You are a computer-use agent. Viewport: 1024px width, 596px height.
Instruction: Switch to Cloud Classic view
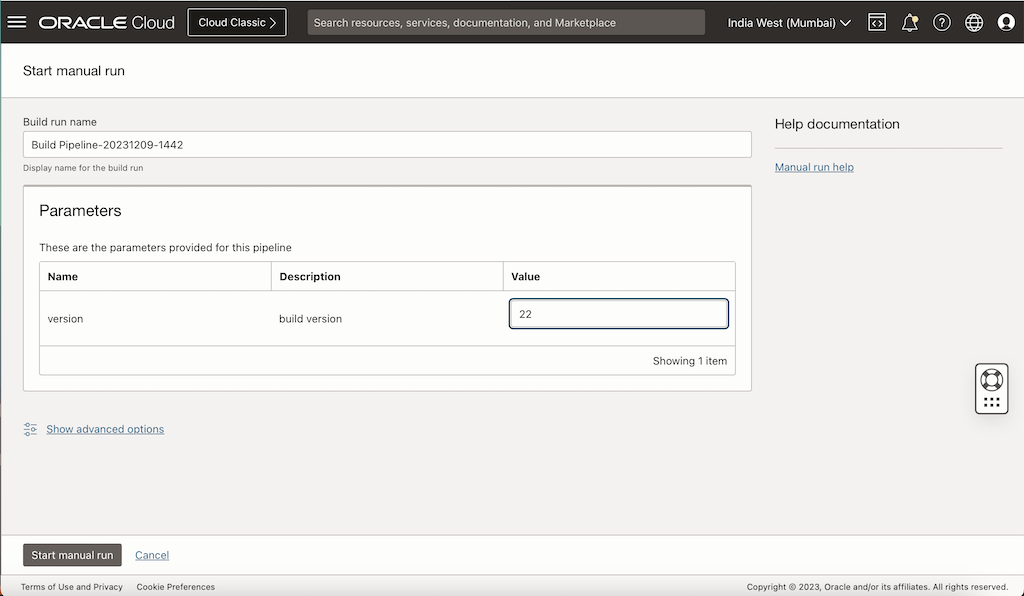pyautogui.click(x=237, y=22)
